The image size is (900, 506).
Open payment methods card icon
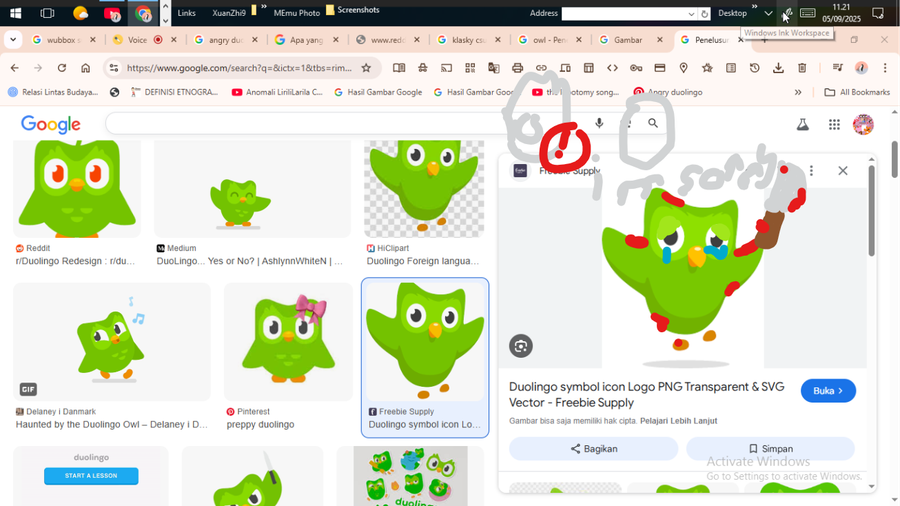(660, 68)
